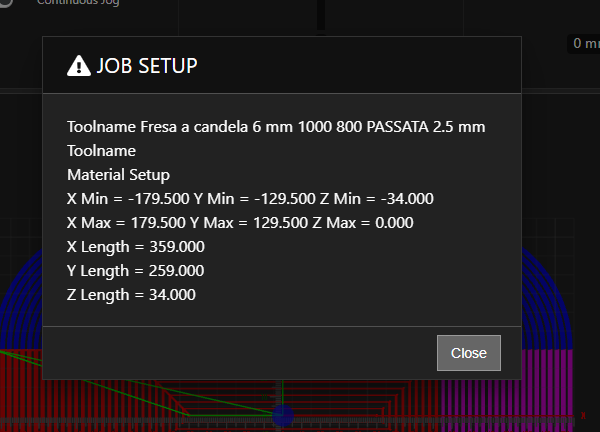This screenshot has height=432, width=600.
Task: Click the empty second Toolname line
Action: [101, 151]
